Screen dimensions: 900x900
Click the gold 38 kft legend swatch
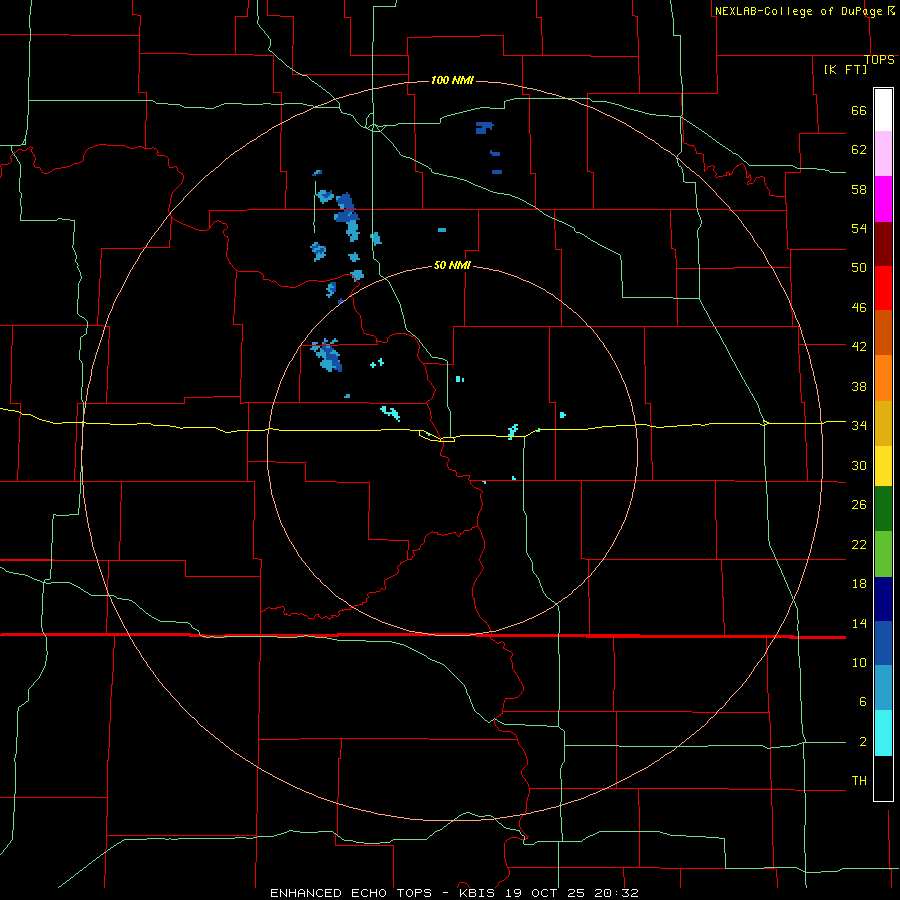click(883, 423)
